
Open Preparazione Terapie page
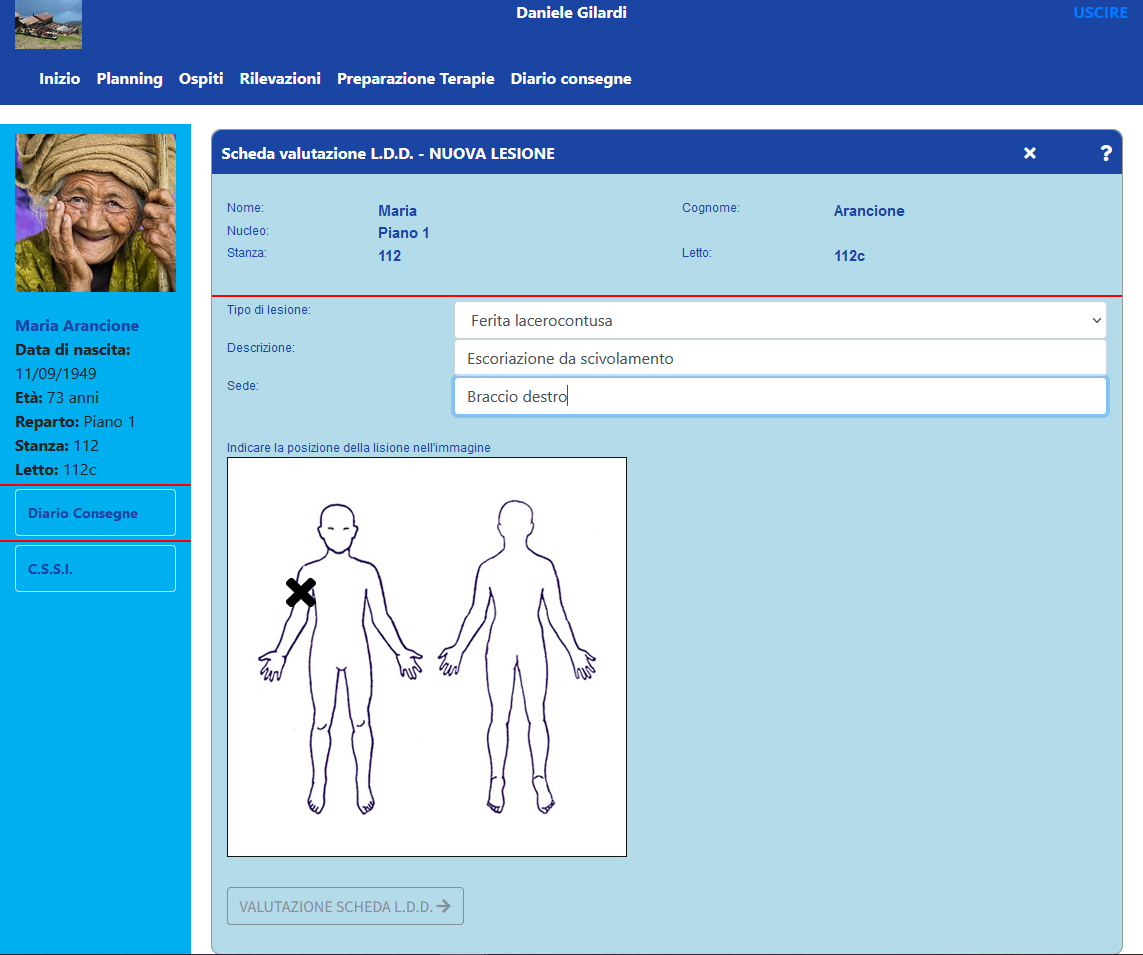tap(415, 79)
